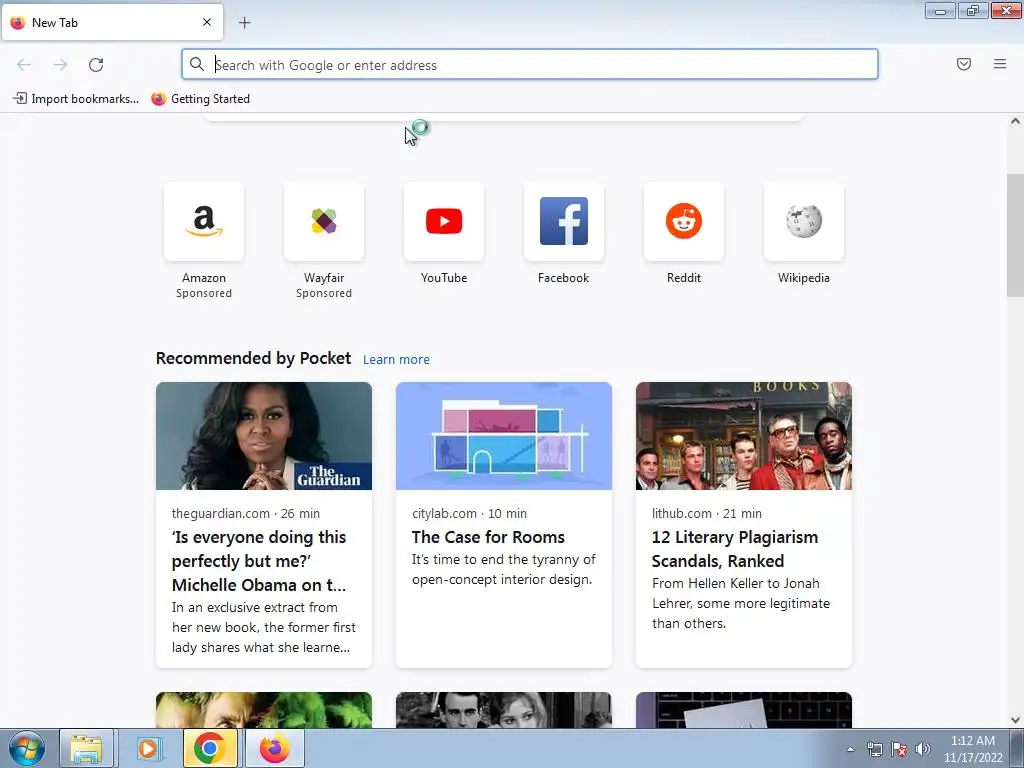1024x768 pixels.
Task: Open the Windows Start menu
Action: 27,748
